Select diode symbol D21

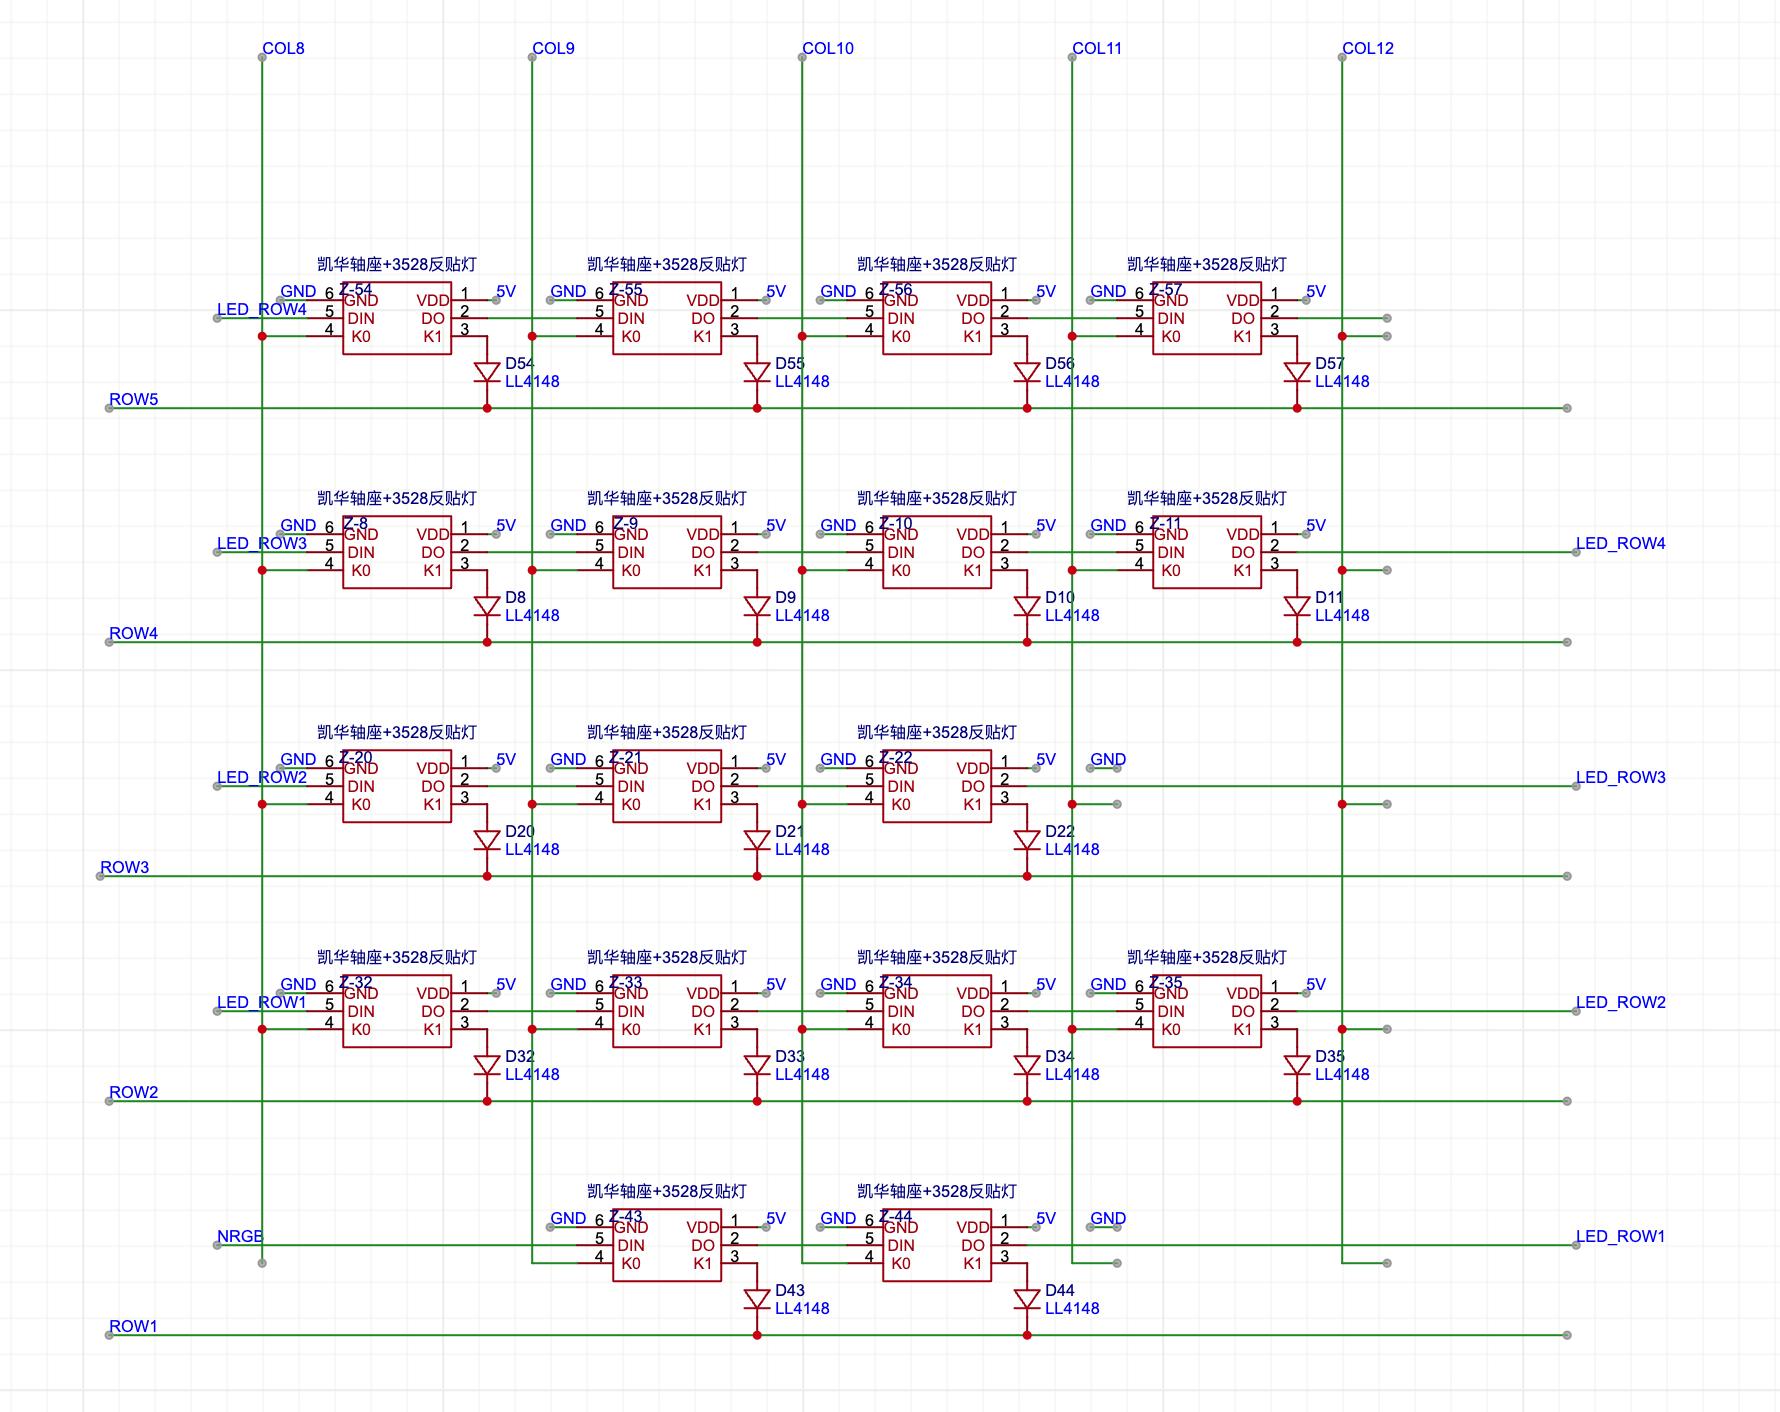click(x=757, y=840)
